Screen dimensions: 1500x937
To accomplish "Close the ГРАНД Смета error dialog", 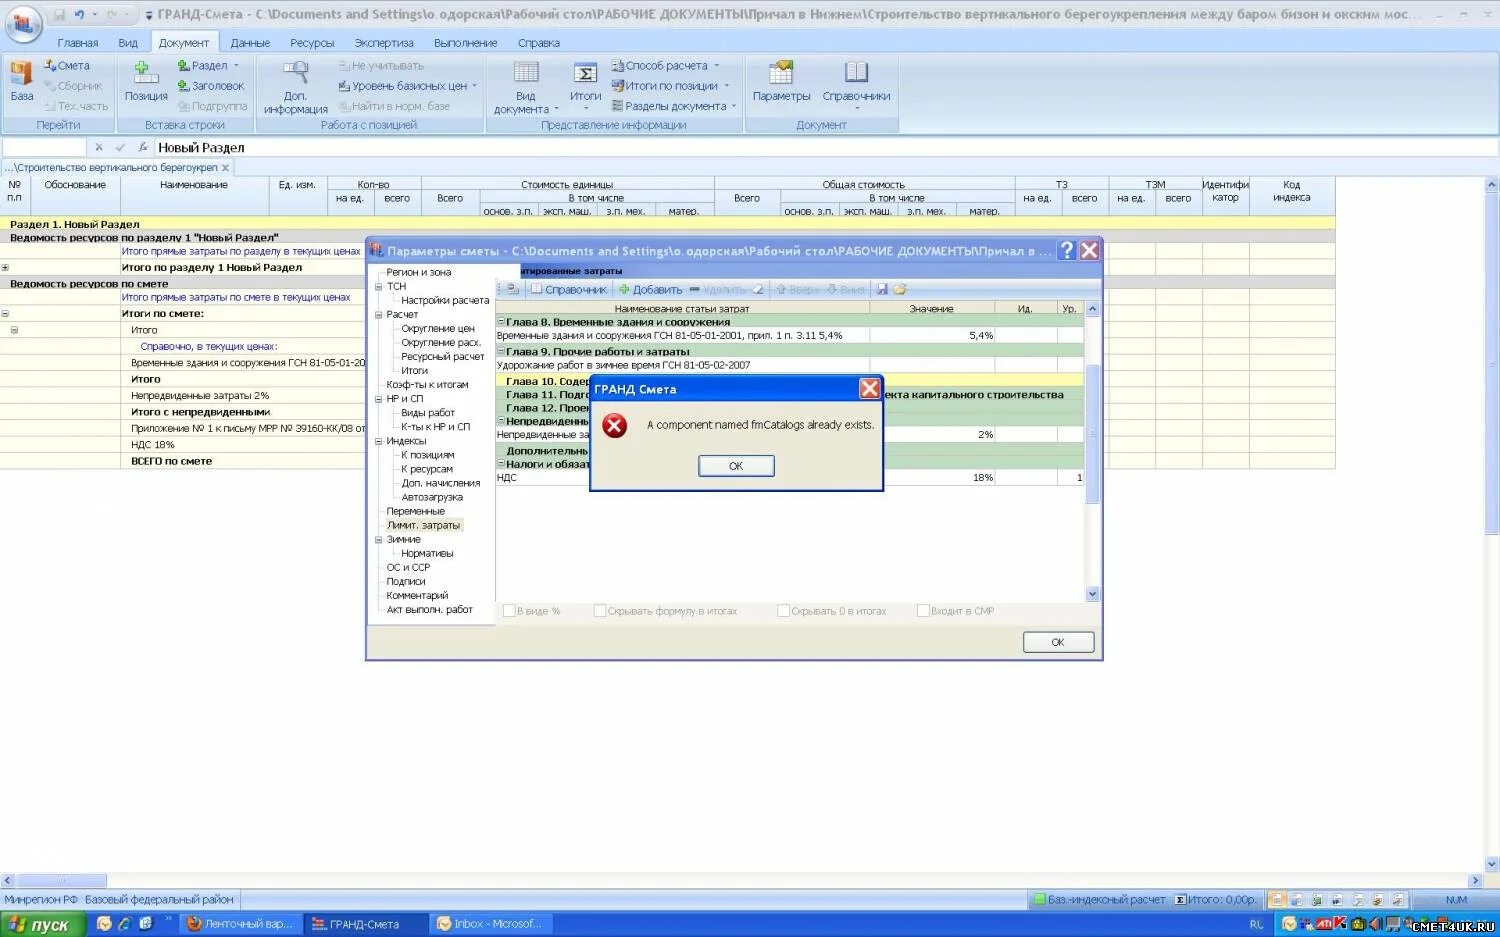I will tap(870, 389).
